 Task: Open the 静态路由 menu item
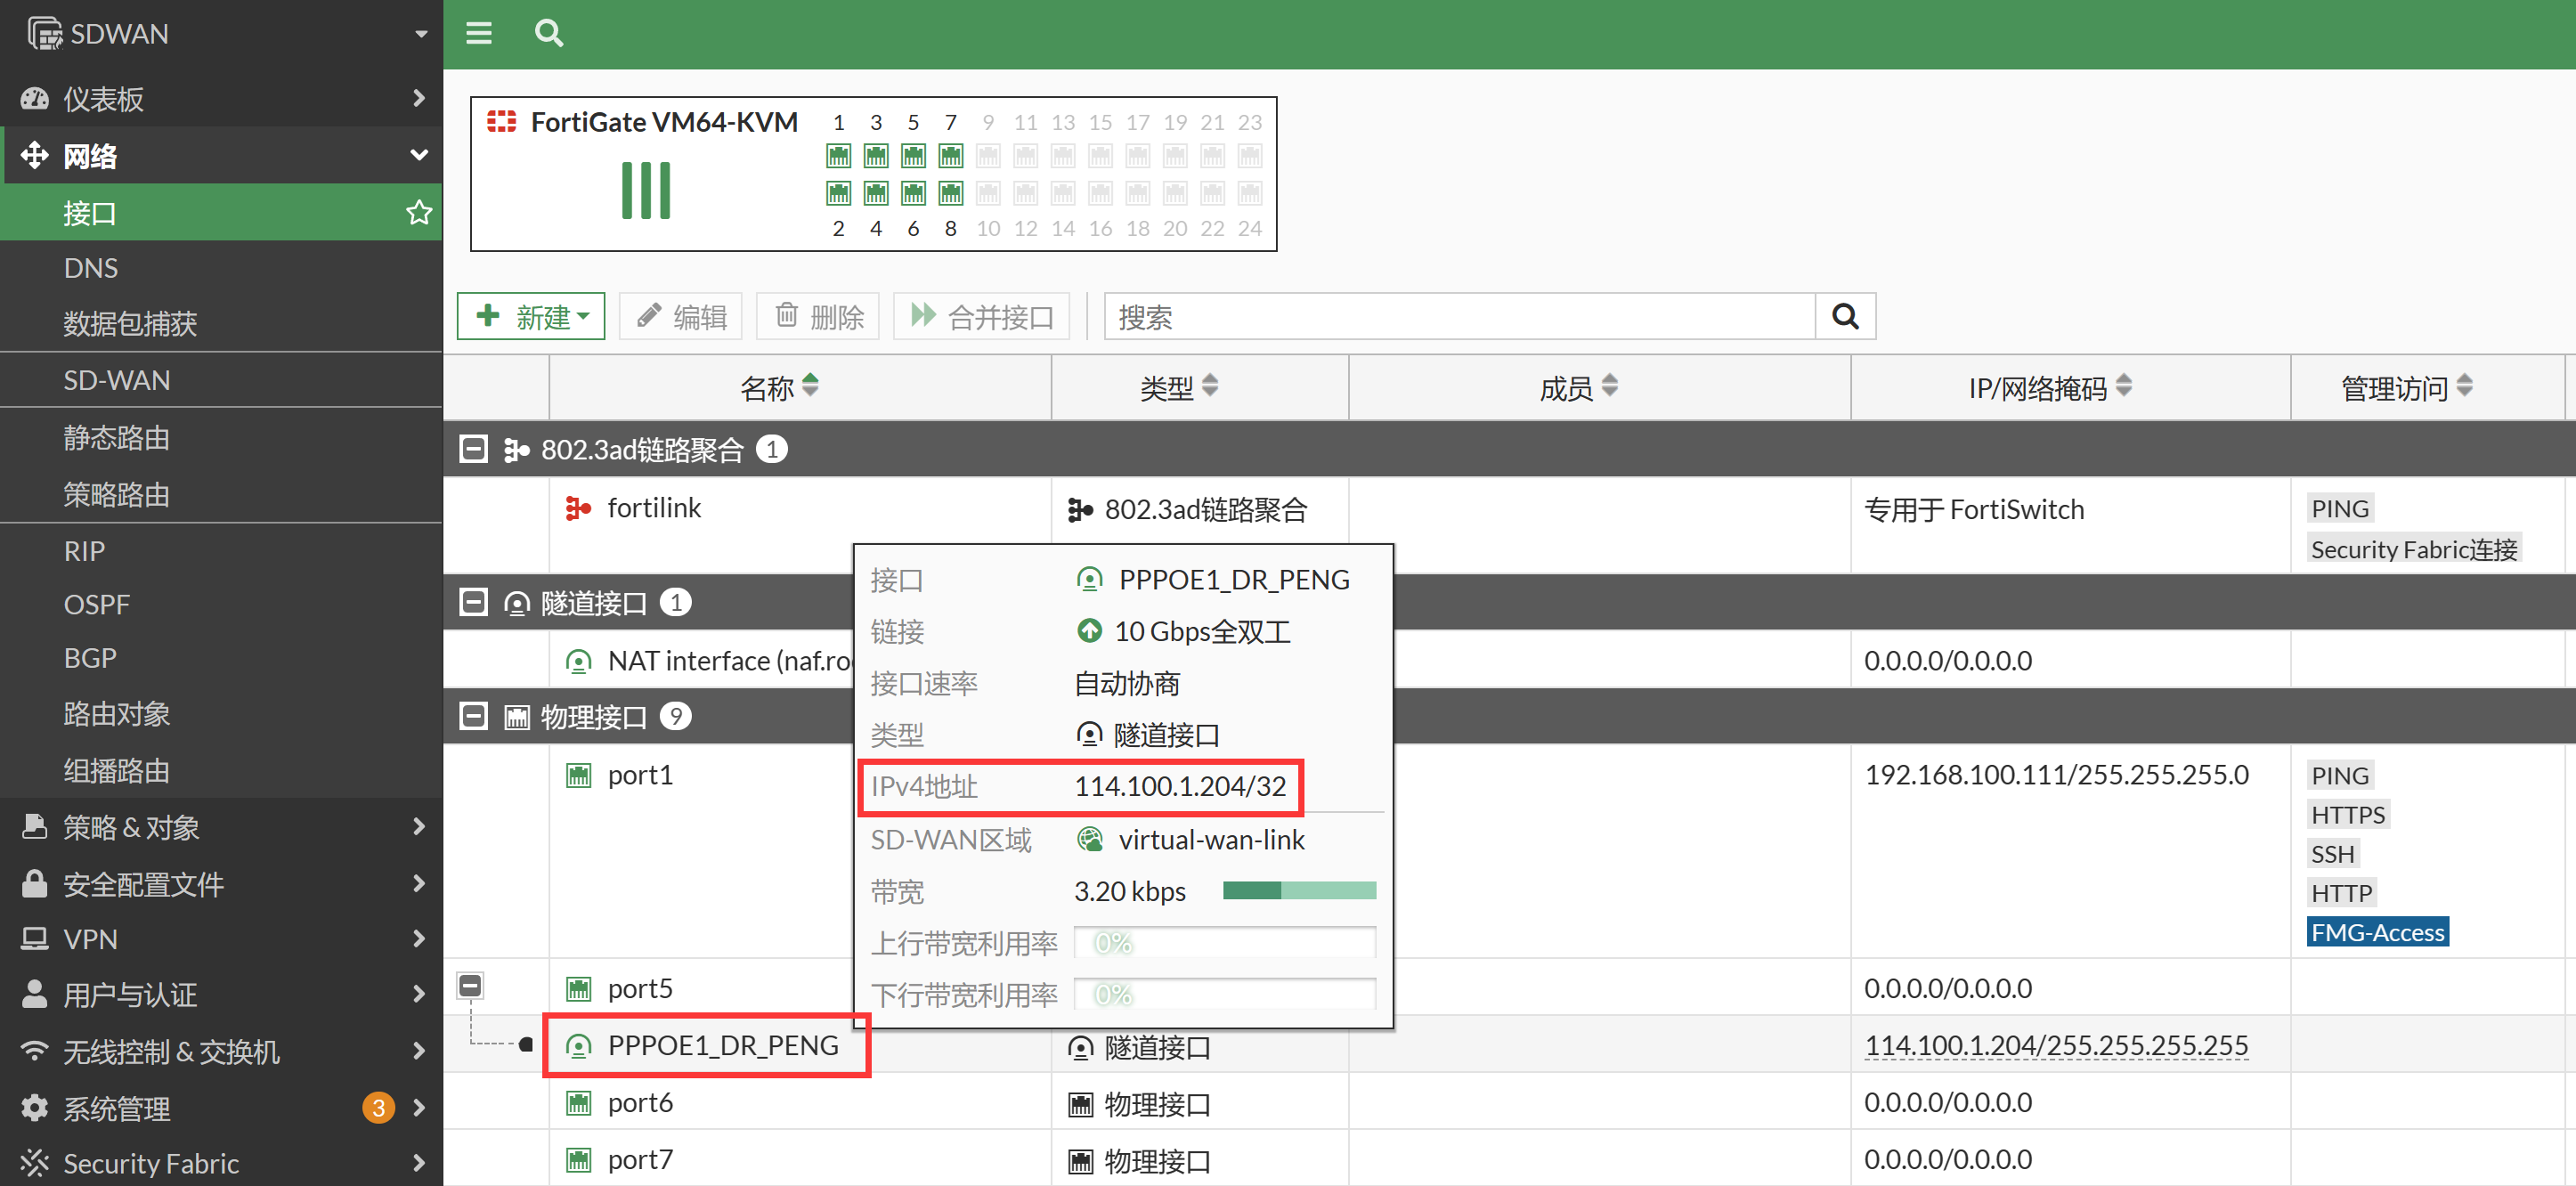point(117,437)
